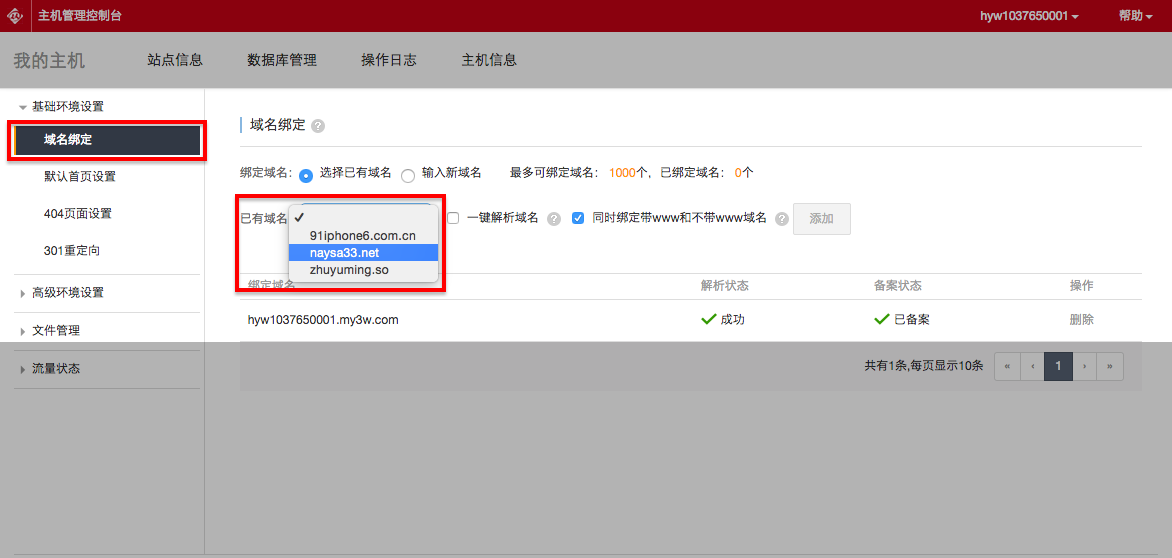Click the 添加 button
The height and width of the screenshot is (558, 1172).
(x=821, y=219)
